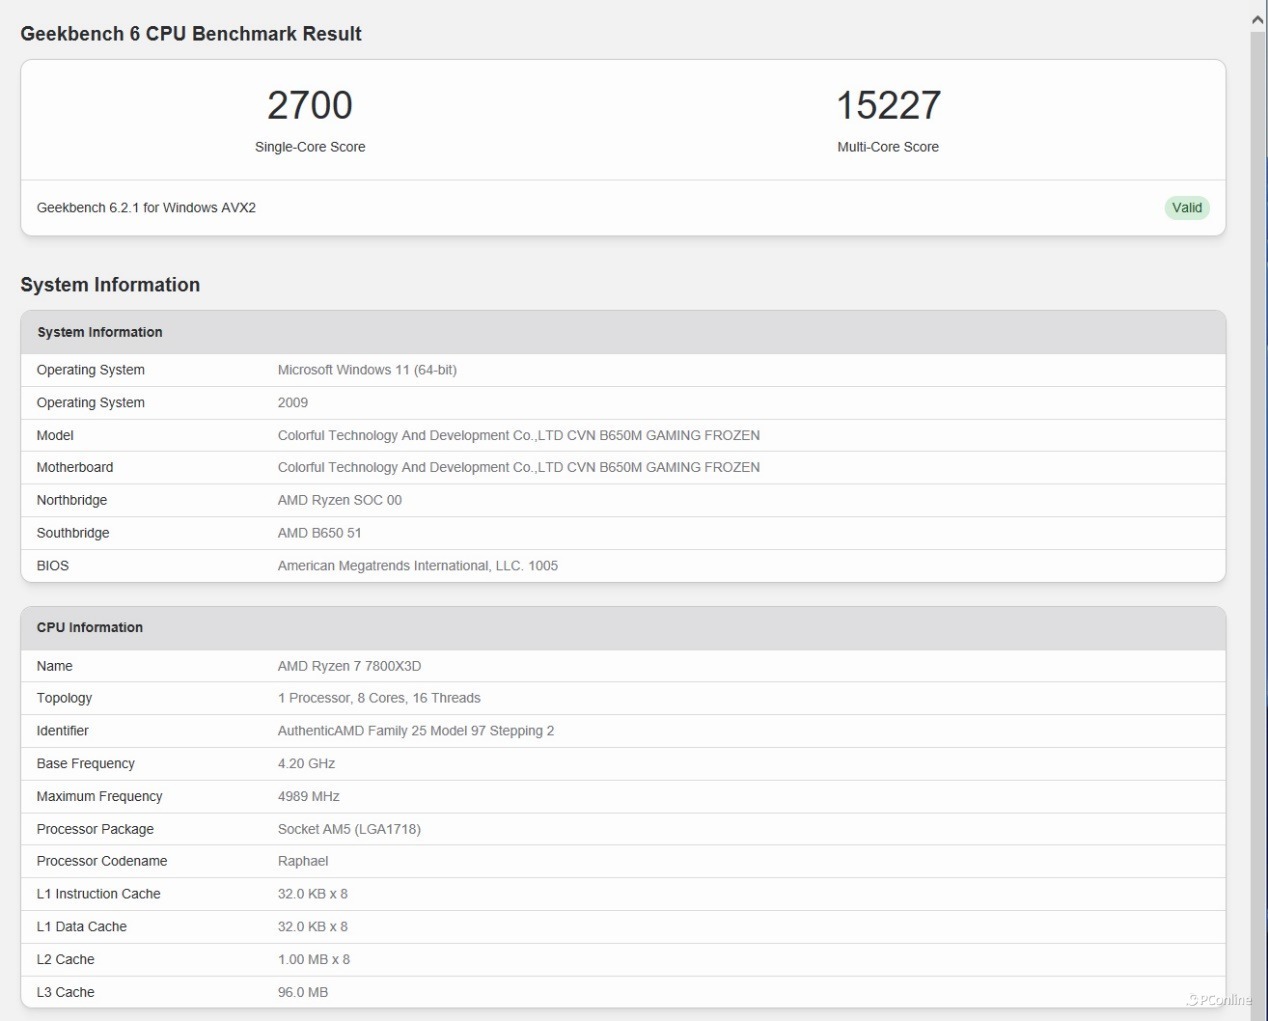1268x1021 pixels.
Task: Click the scrollbar up arrow
Action: tap(1258, 19)
